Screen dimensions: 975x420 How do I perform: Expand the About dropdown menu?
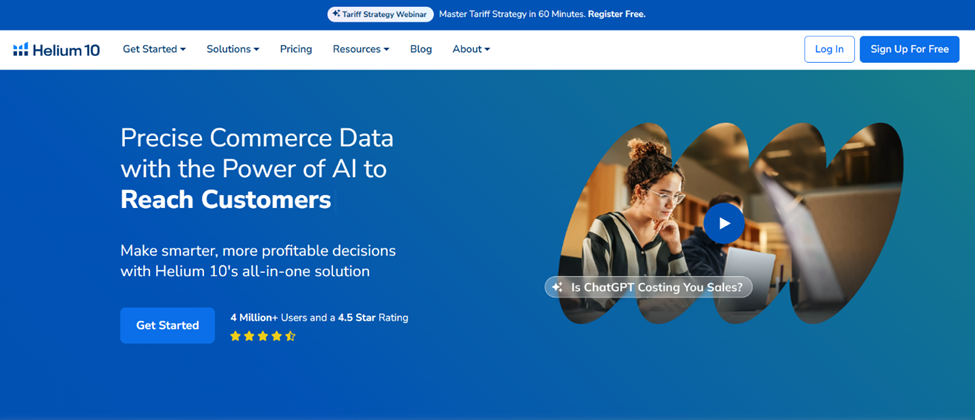pos(471,49)
